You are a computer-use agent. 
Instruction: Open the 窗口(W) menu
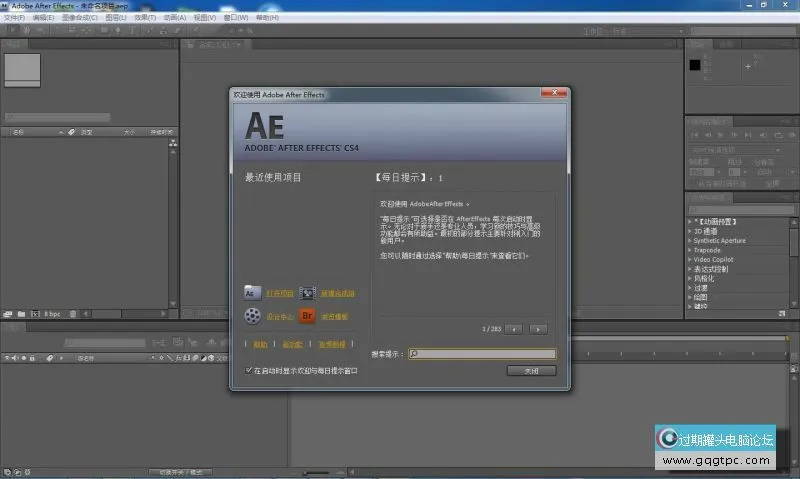236,18
